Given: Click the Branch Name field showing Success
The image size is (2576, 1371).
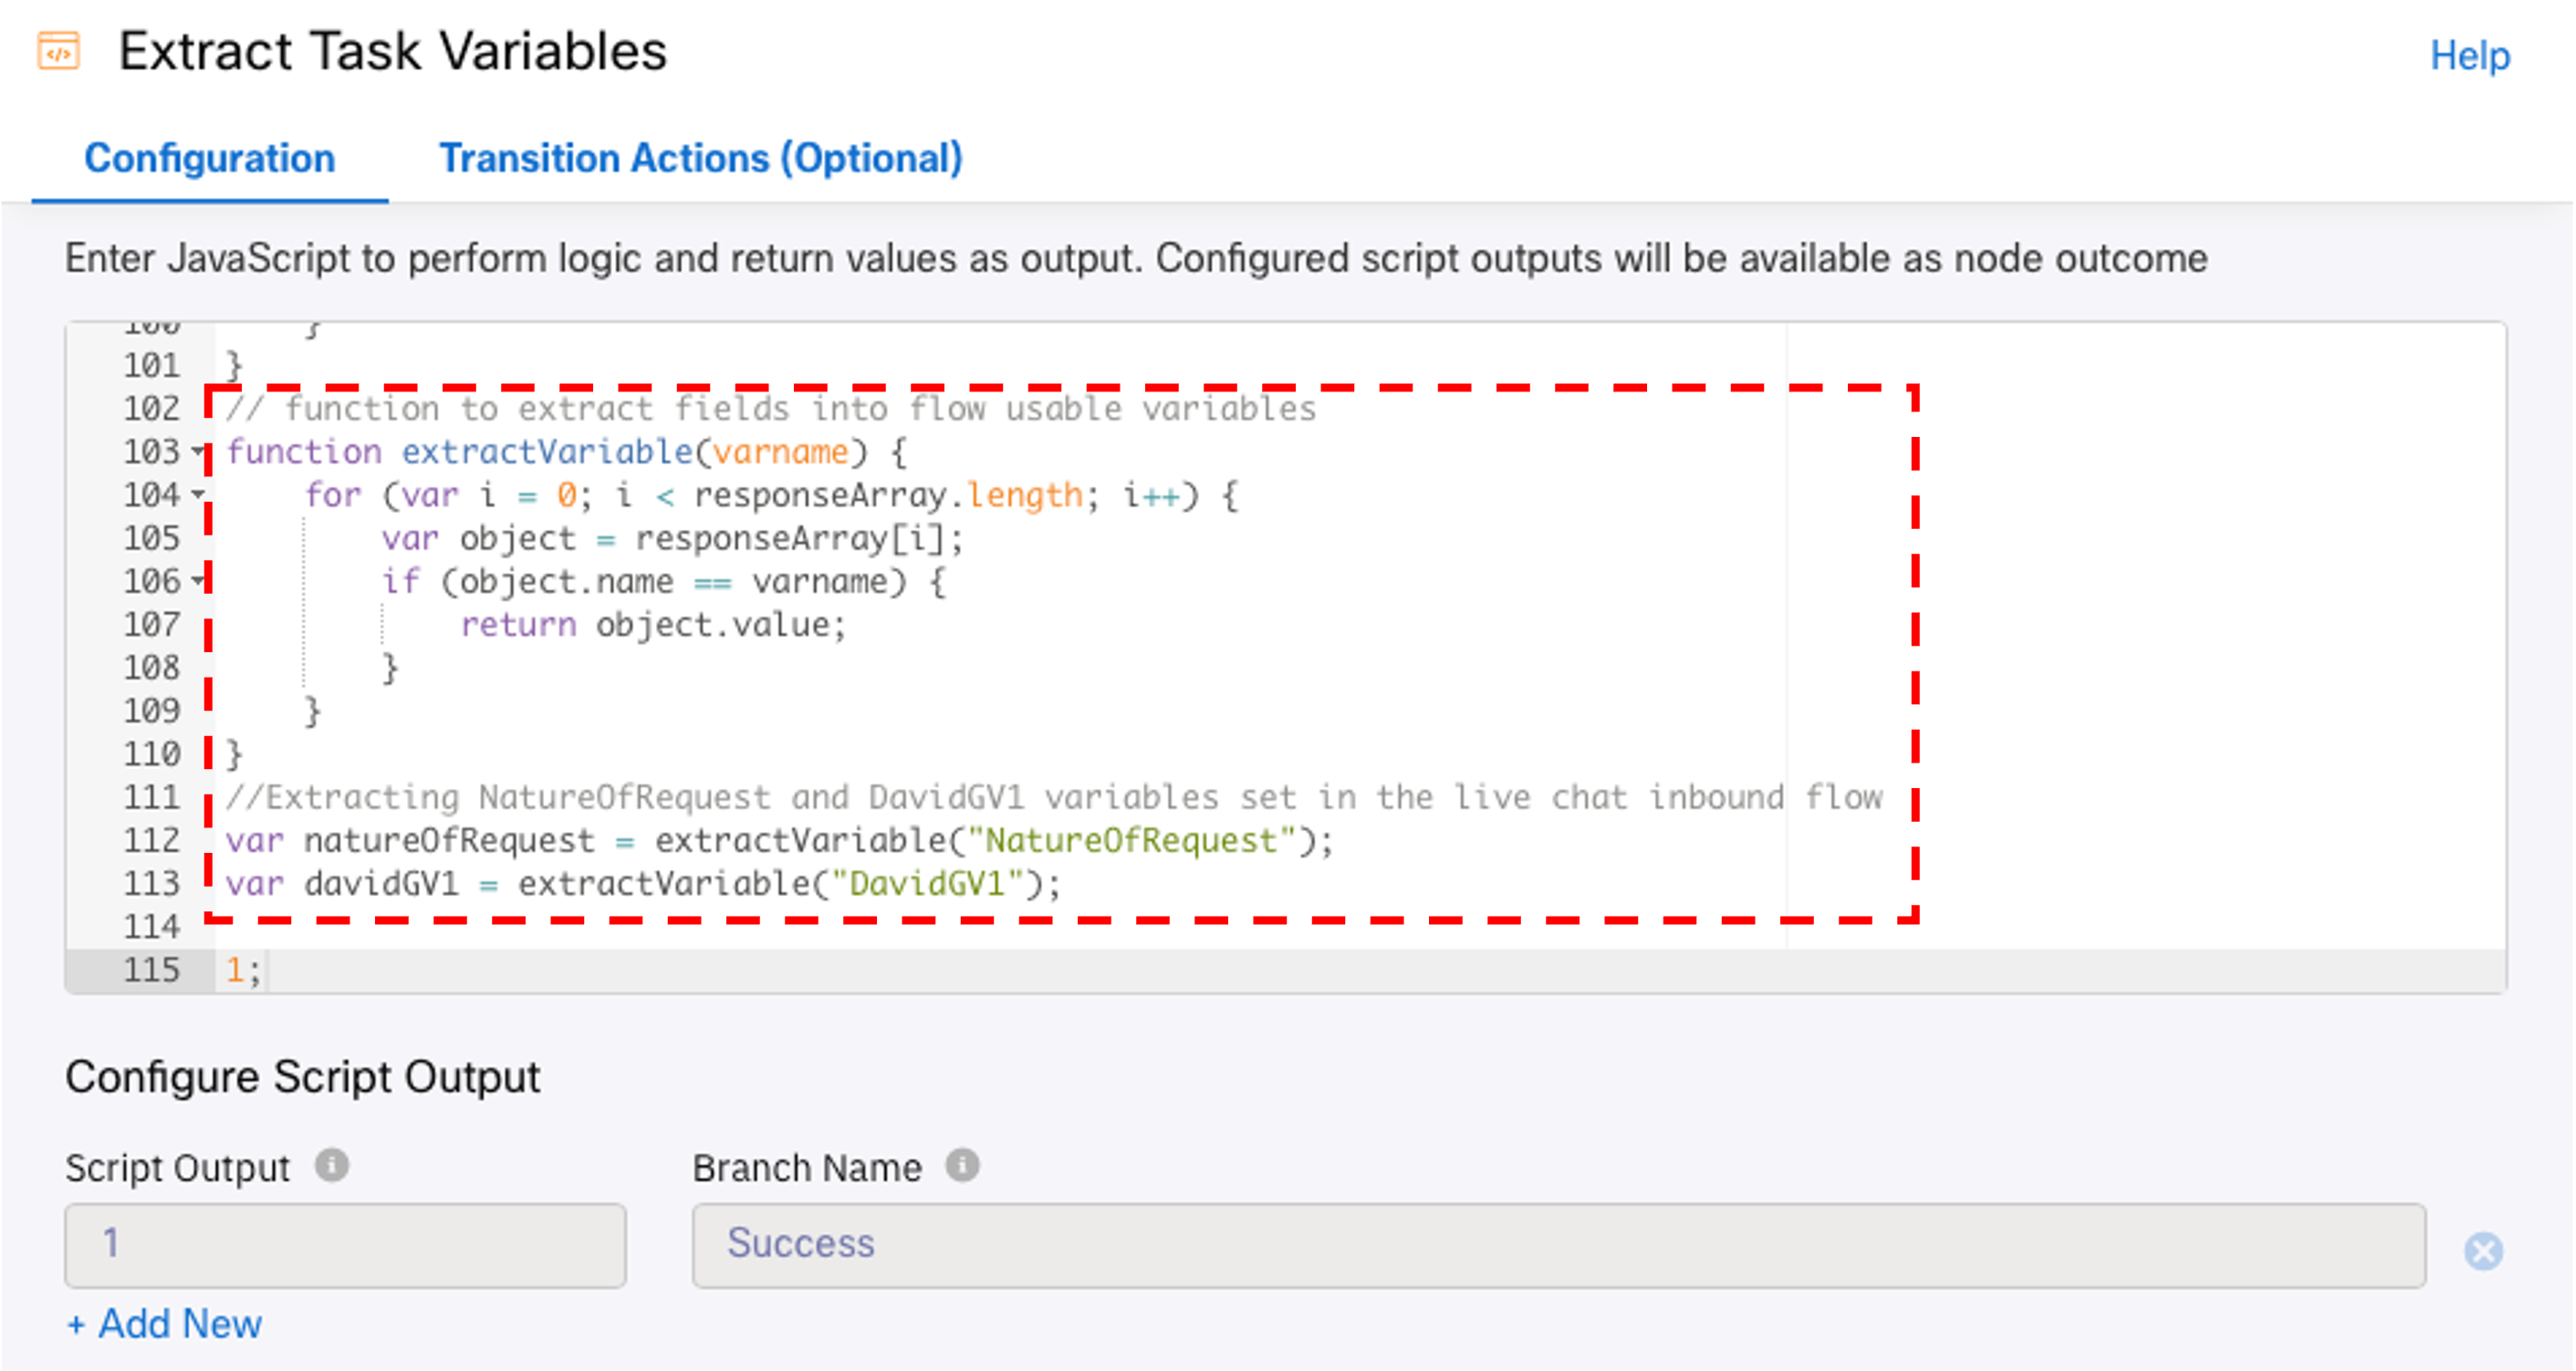Looking at the screenshot, I should click(x=1558, y=1244).
